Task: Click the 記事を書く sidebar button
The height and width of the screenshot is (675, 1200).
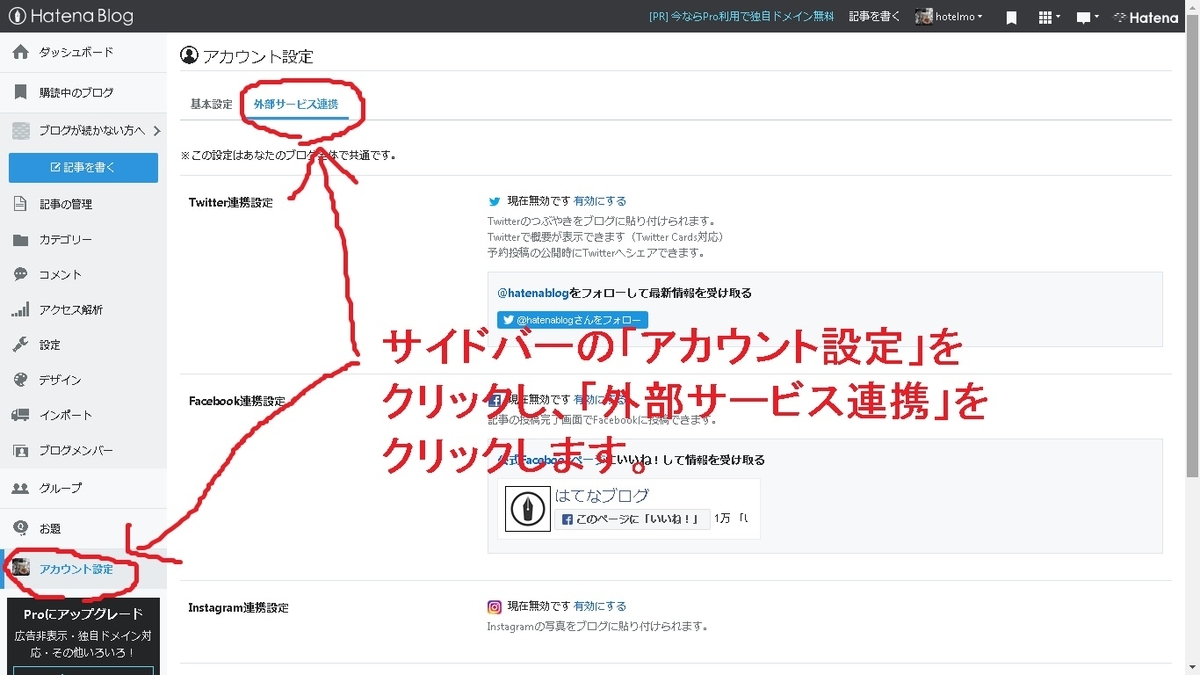Action: point(83,167)
